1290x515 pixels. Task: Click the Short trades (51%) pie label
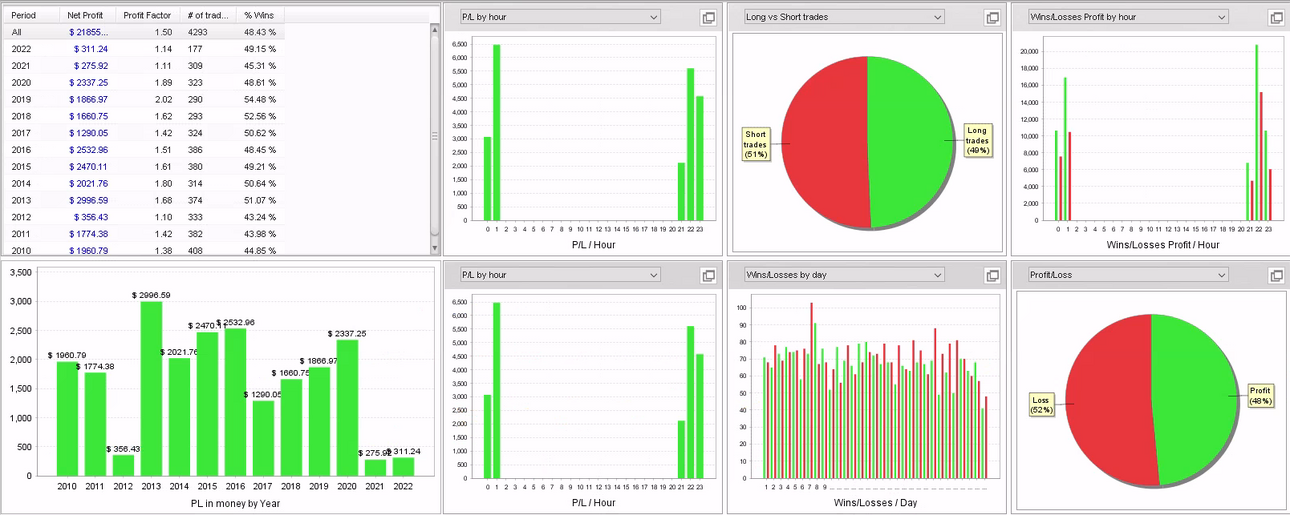(755, 144)
